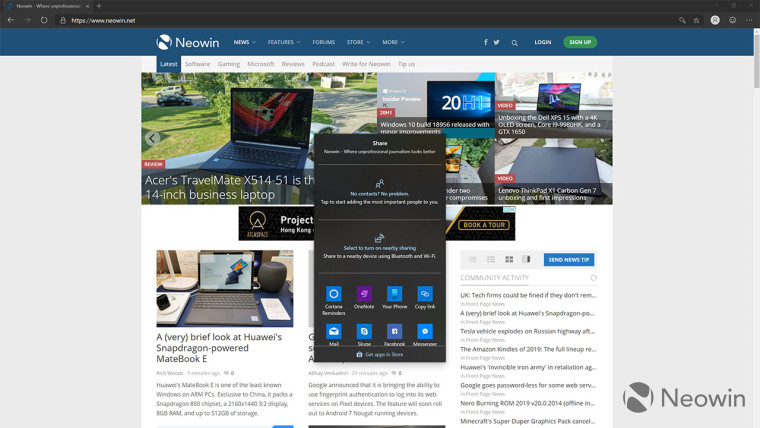Share to Facebook app
Image resolution: width=760 pixels, height=428 pixels.
tap(395, 334)
